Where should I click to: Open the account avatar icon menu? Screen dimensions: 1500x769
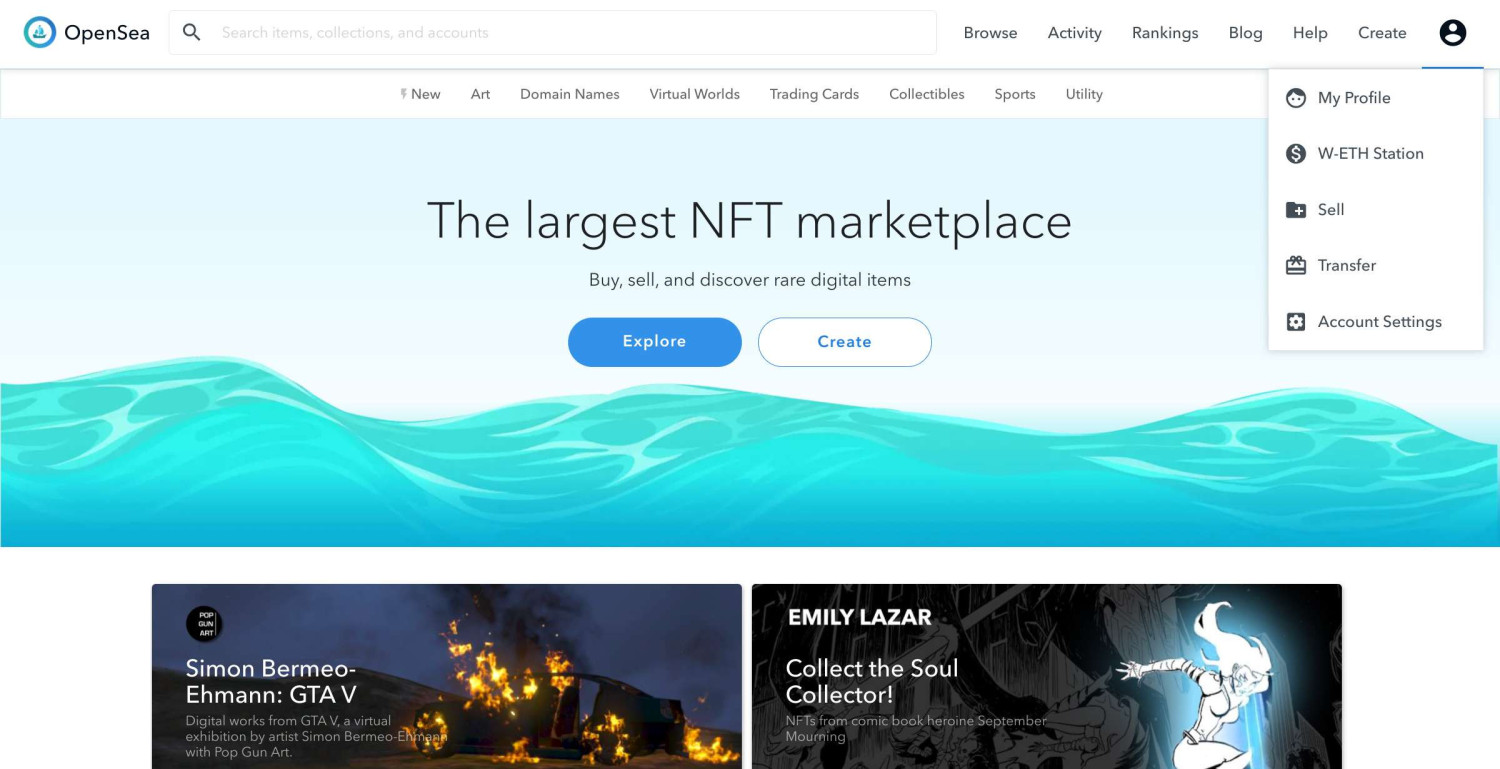coord(1452,33)
